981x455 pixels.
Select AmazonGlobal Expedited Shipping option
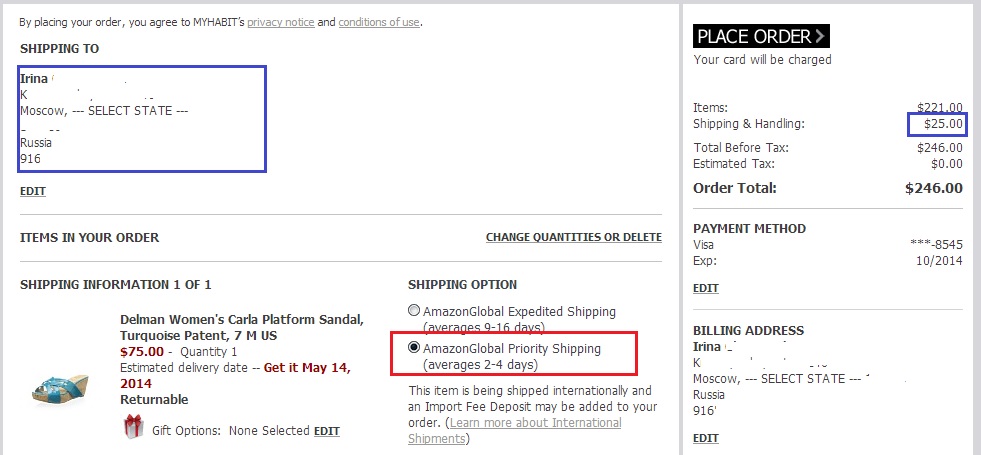point(414,312)
